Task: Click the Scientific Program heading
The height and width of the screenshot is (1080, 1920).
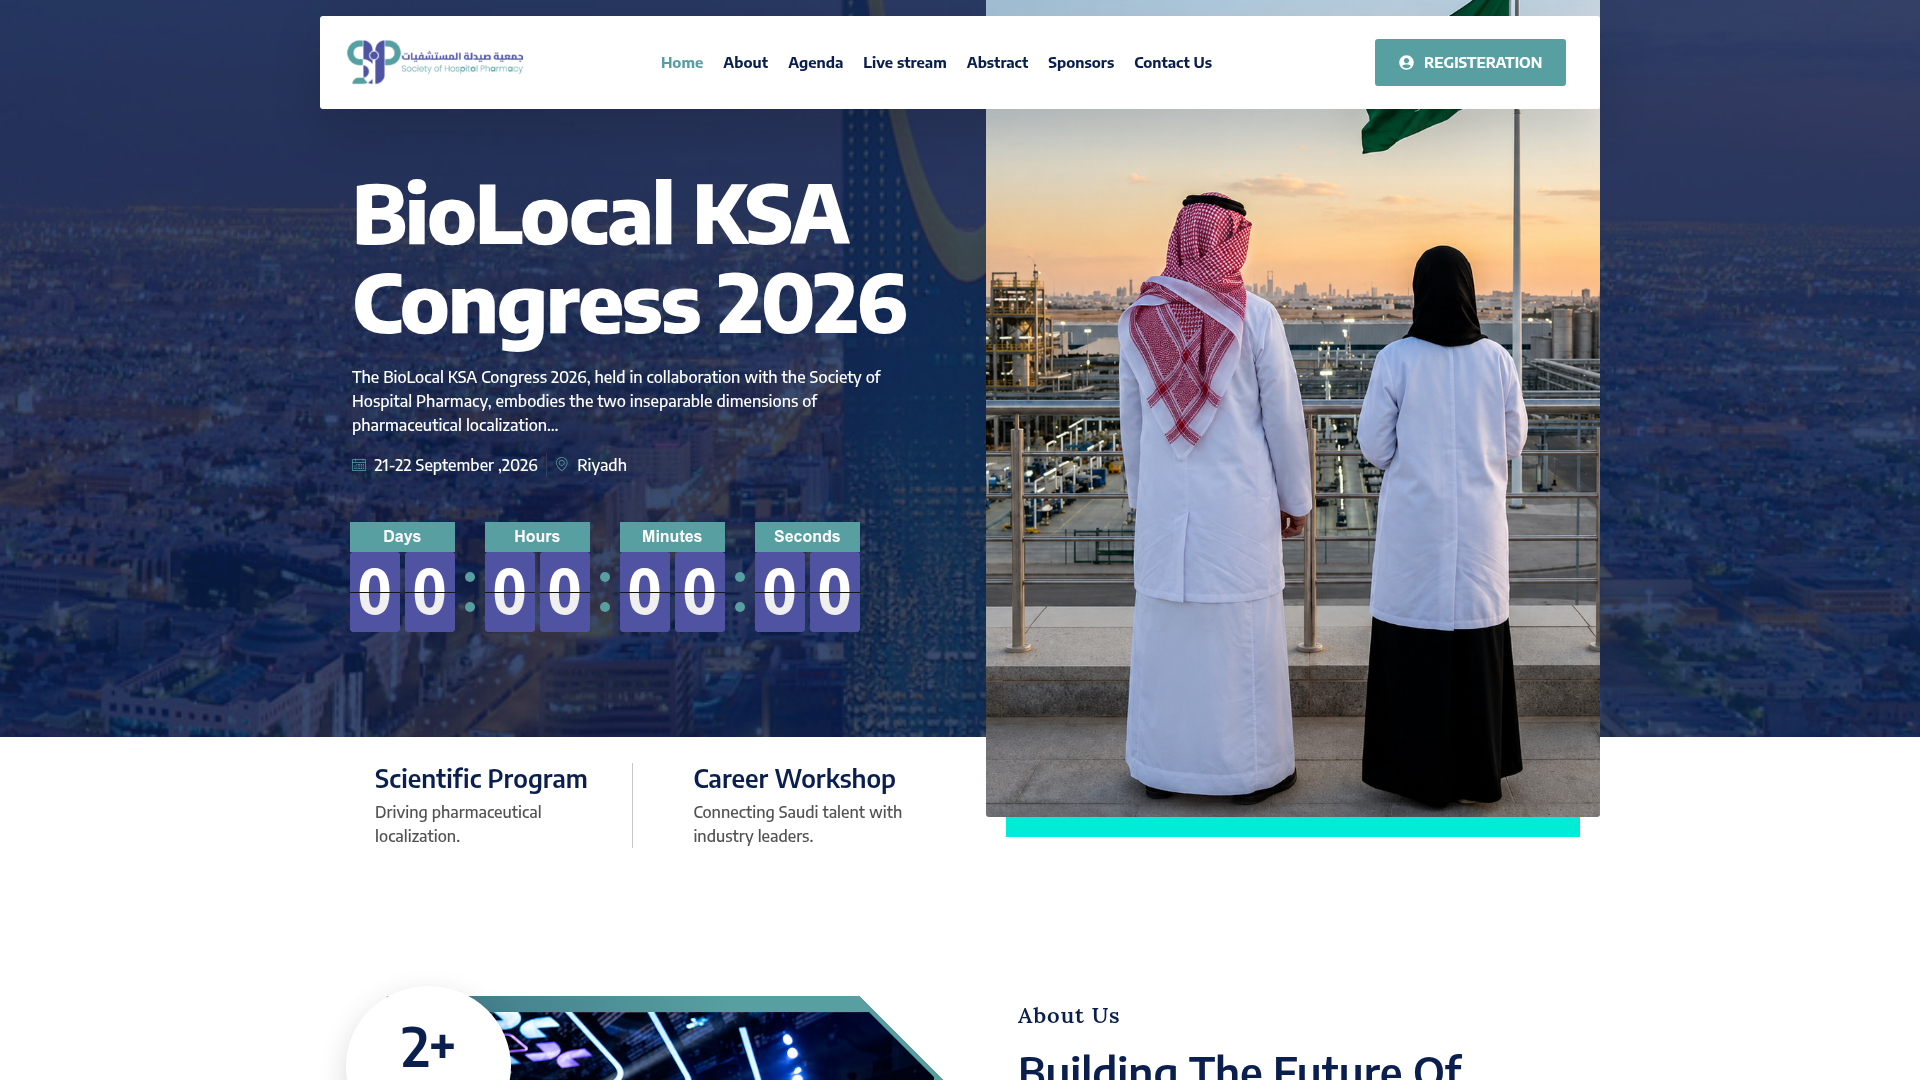Action: 481,778
